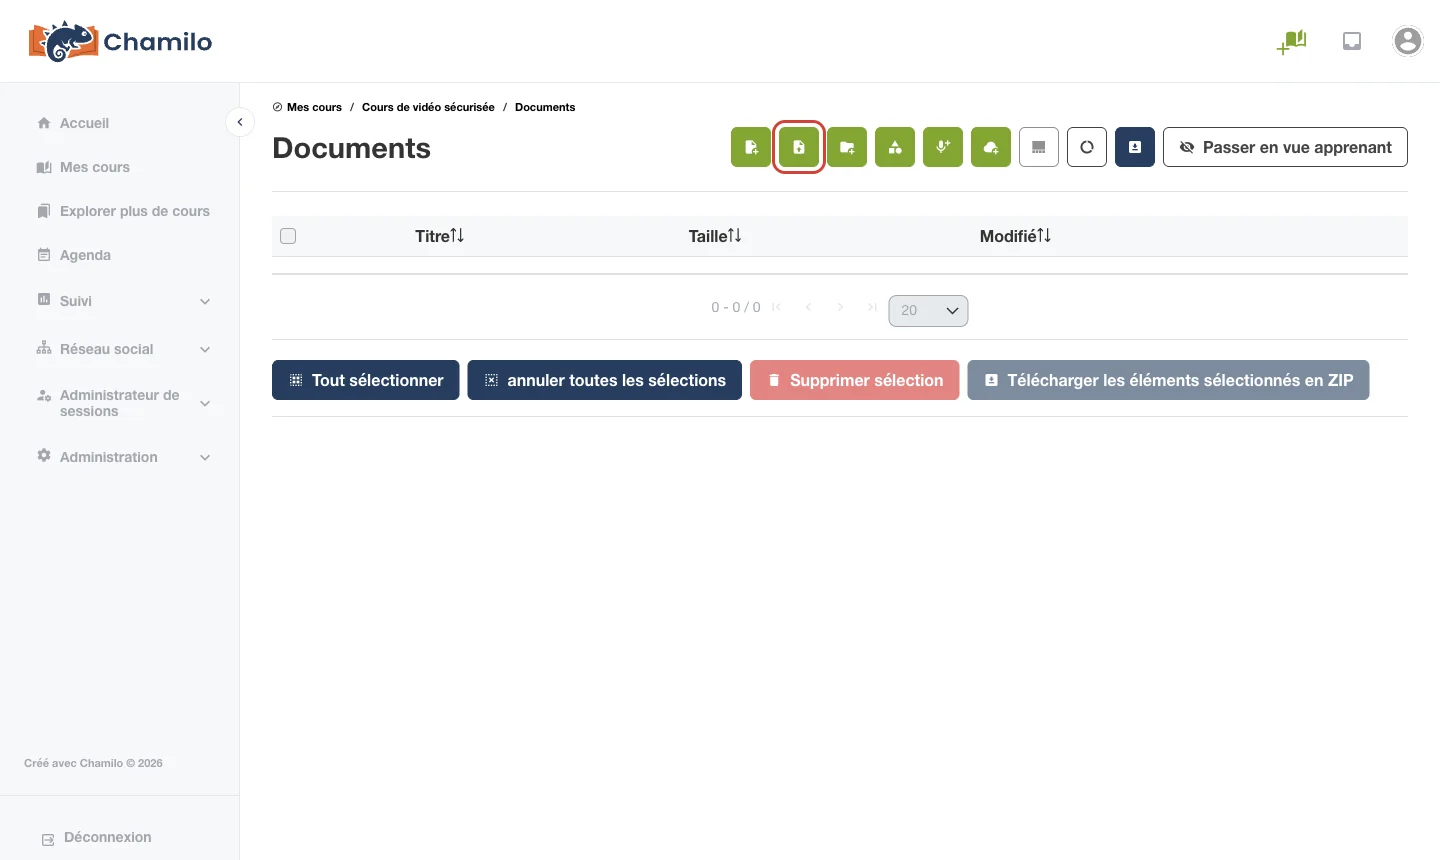This screenshot has height=860, width=1440.
Task: Expand the Réseau social submenu chevron
Action: [x=205, y=349]
